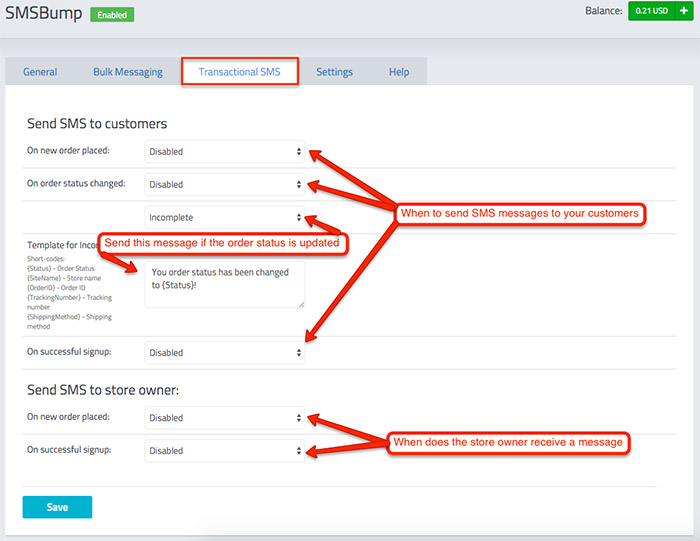Image resolution: width=700 pixels, height=541 pixels.
Task: Click the 'Send SMS to store owner:' heading
Action: [103, 390]
